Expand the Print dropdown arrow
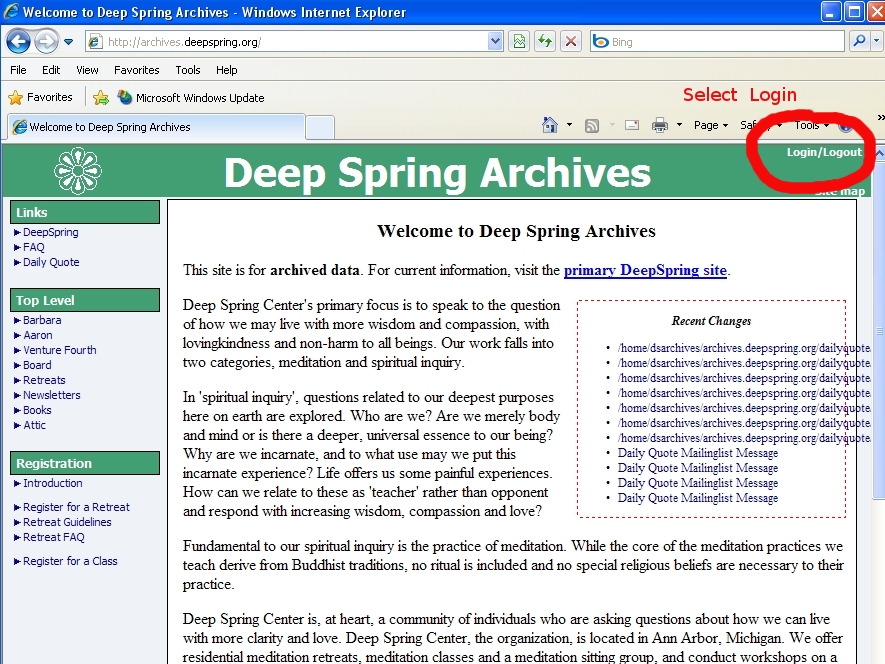Image resolution: width=885 pixels, height=664 pixels. (680, 125)
